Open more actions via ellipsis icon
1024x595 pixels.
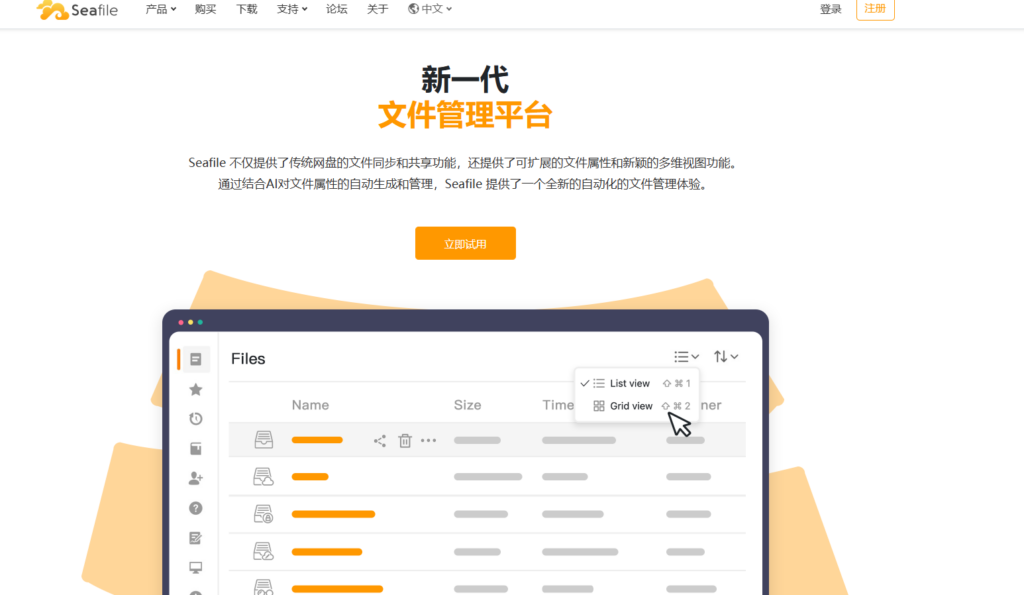427,440
